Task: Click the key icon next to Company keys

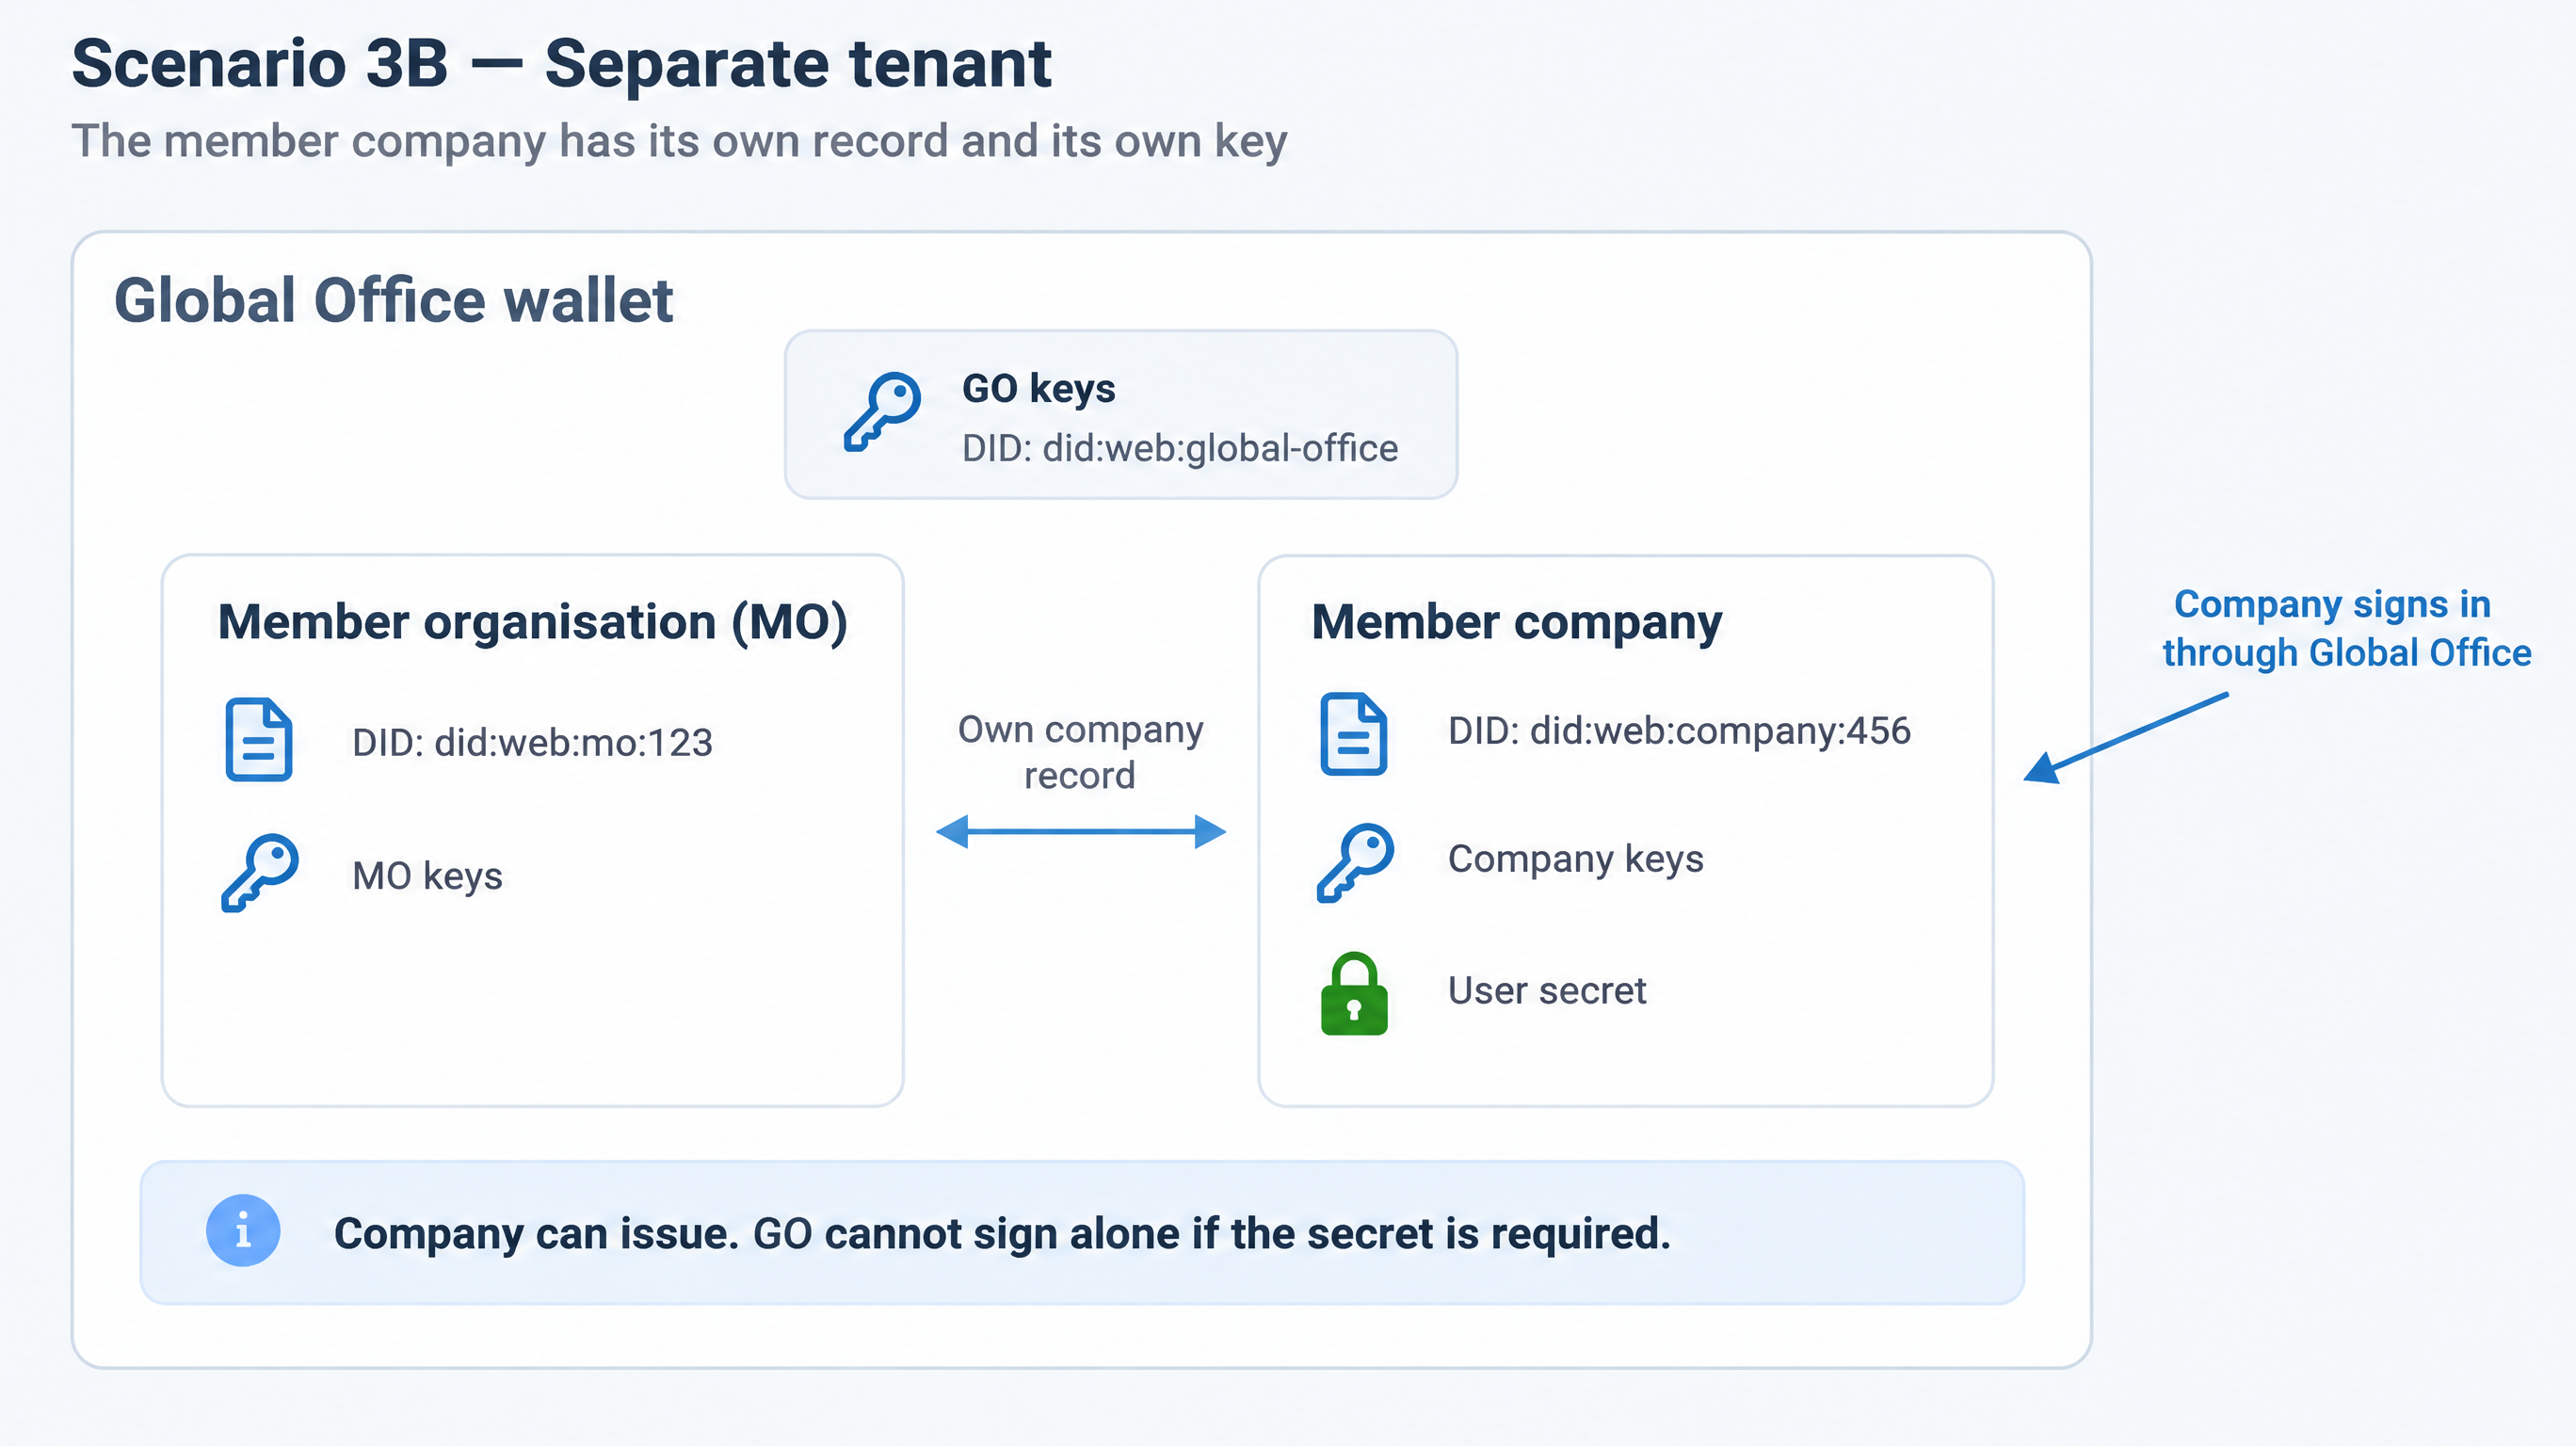Action: [1356, 862]
